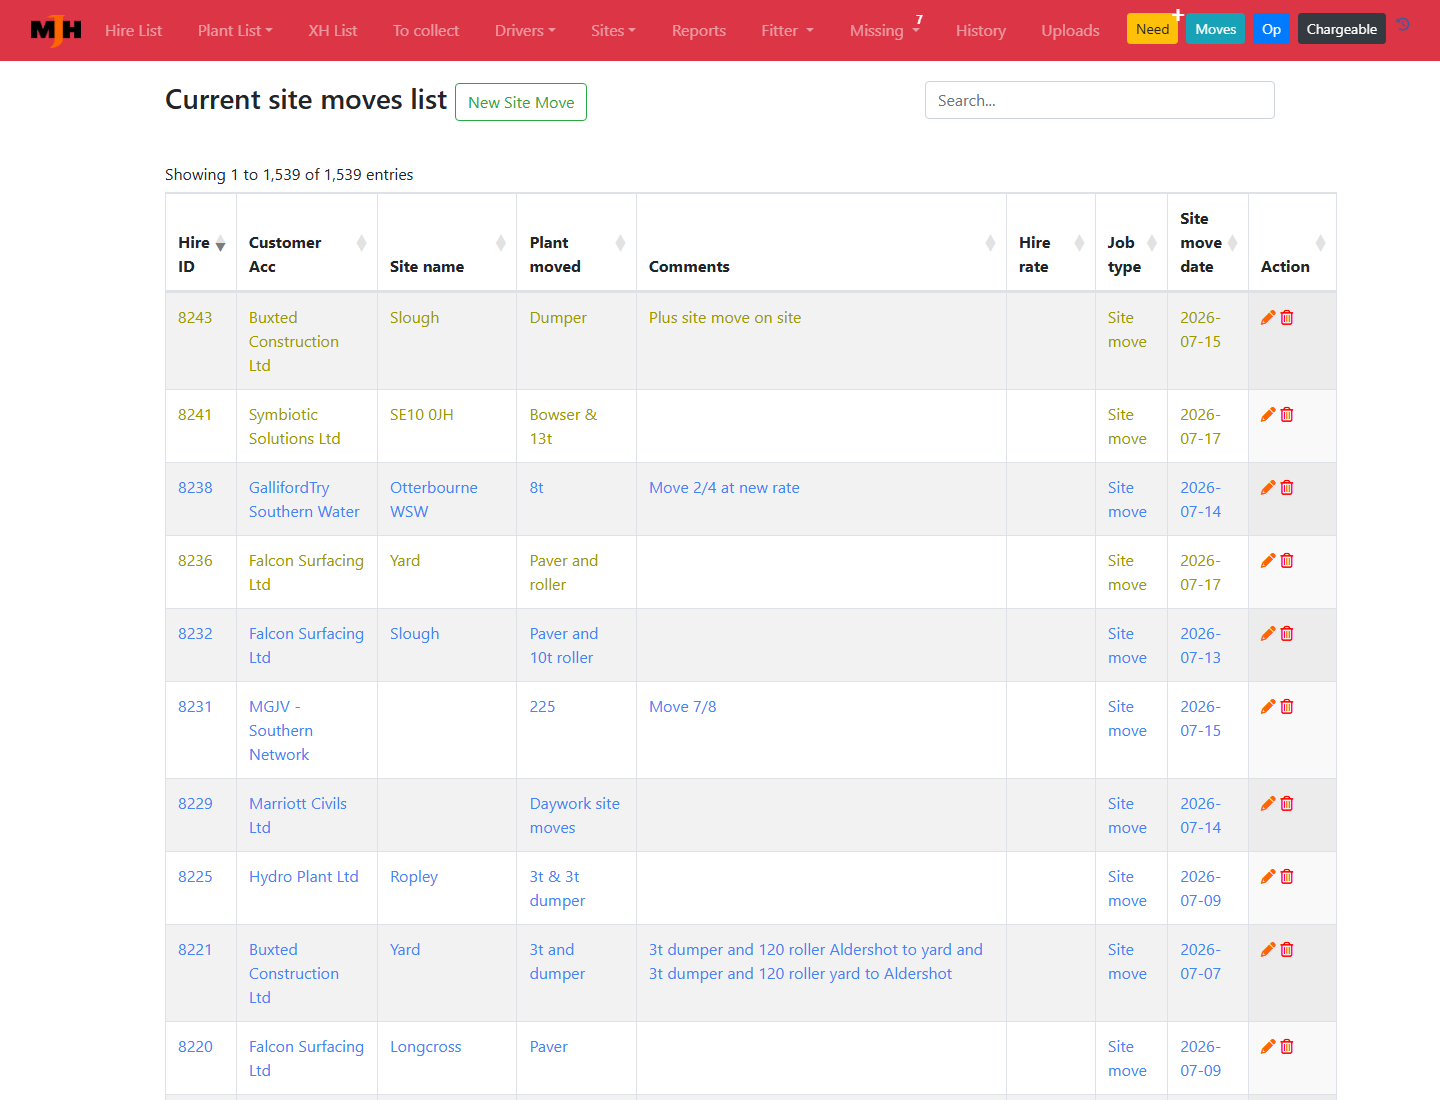Delete hire 8229 with trash icon

[1287, 803]
